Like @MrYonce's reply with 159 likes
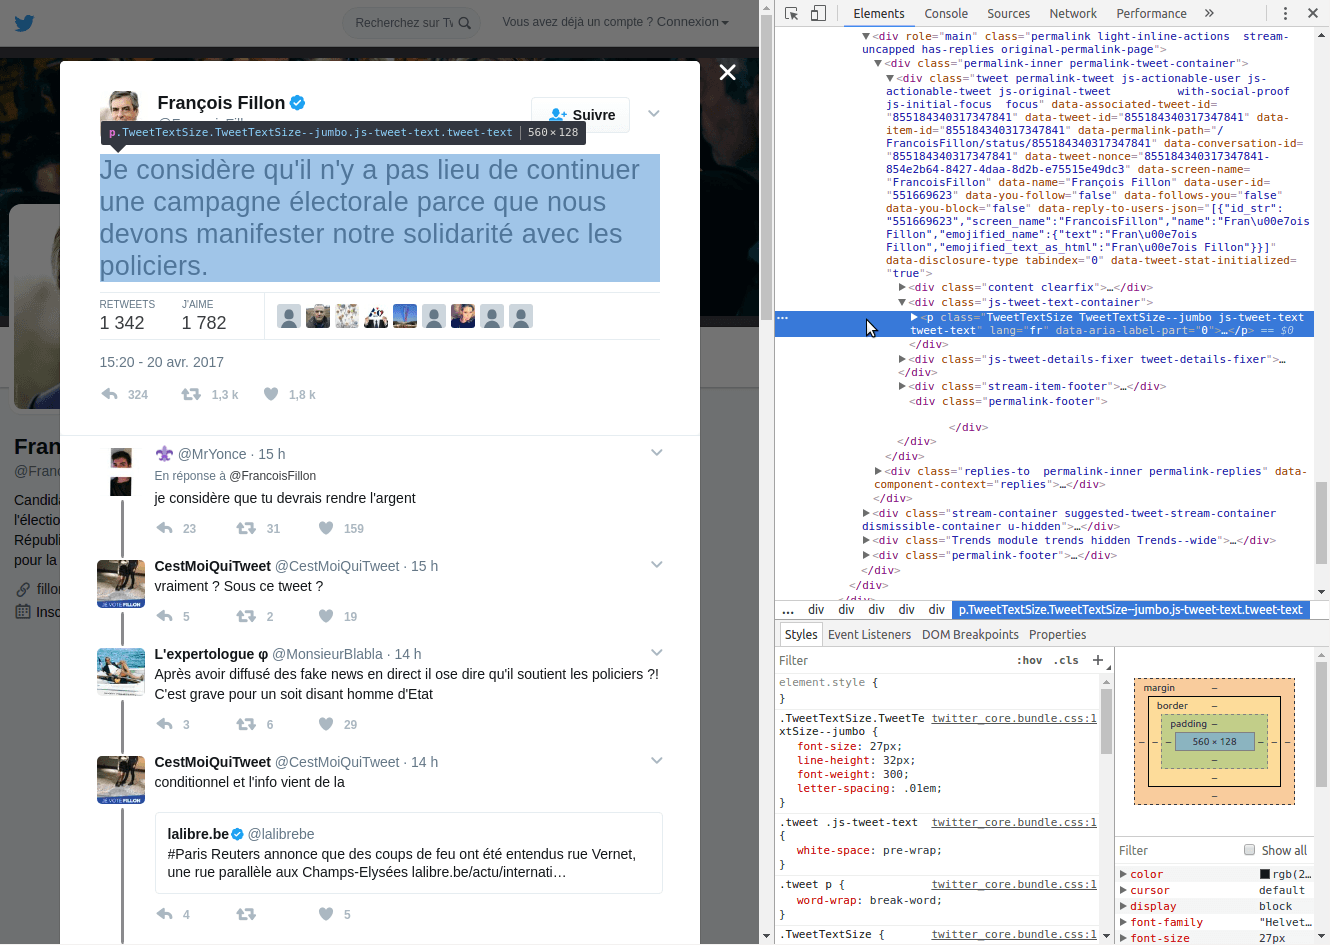 click(326, 528)
